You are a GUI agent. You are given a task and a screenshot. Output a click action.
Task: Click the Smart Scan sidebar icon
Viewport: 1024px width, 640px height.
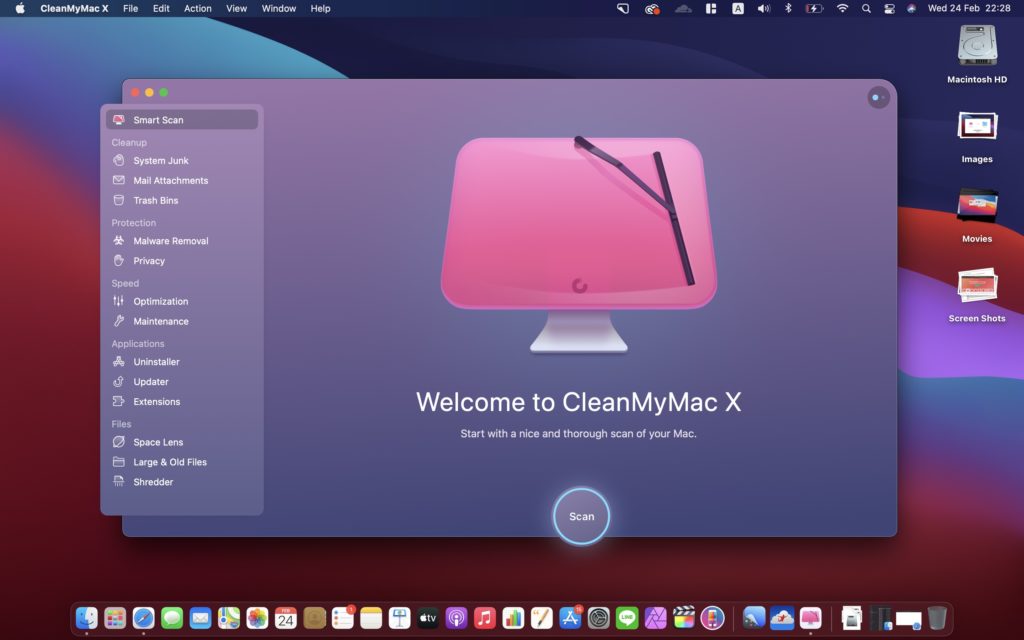click(119, 120)
